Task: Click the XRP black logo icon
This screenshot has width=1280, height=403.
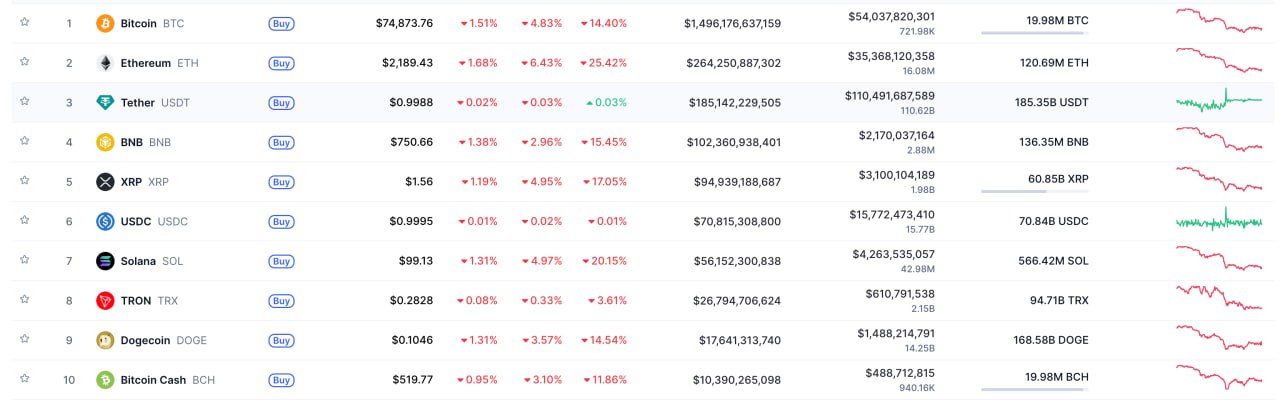Action: point(105,182)
